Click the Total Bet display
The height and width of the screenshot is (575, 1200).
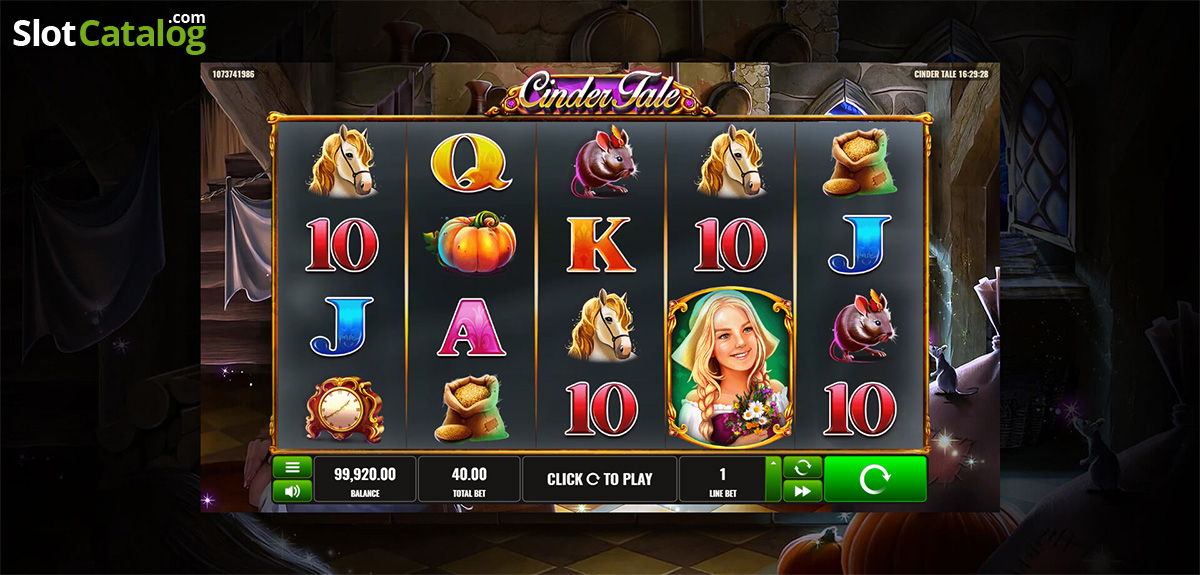point(469,479)
